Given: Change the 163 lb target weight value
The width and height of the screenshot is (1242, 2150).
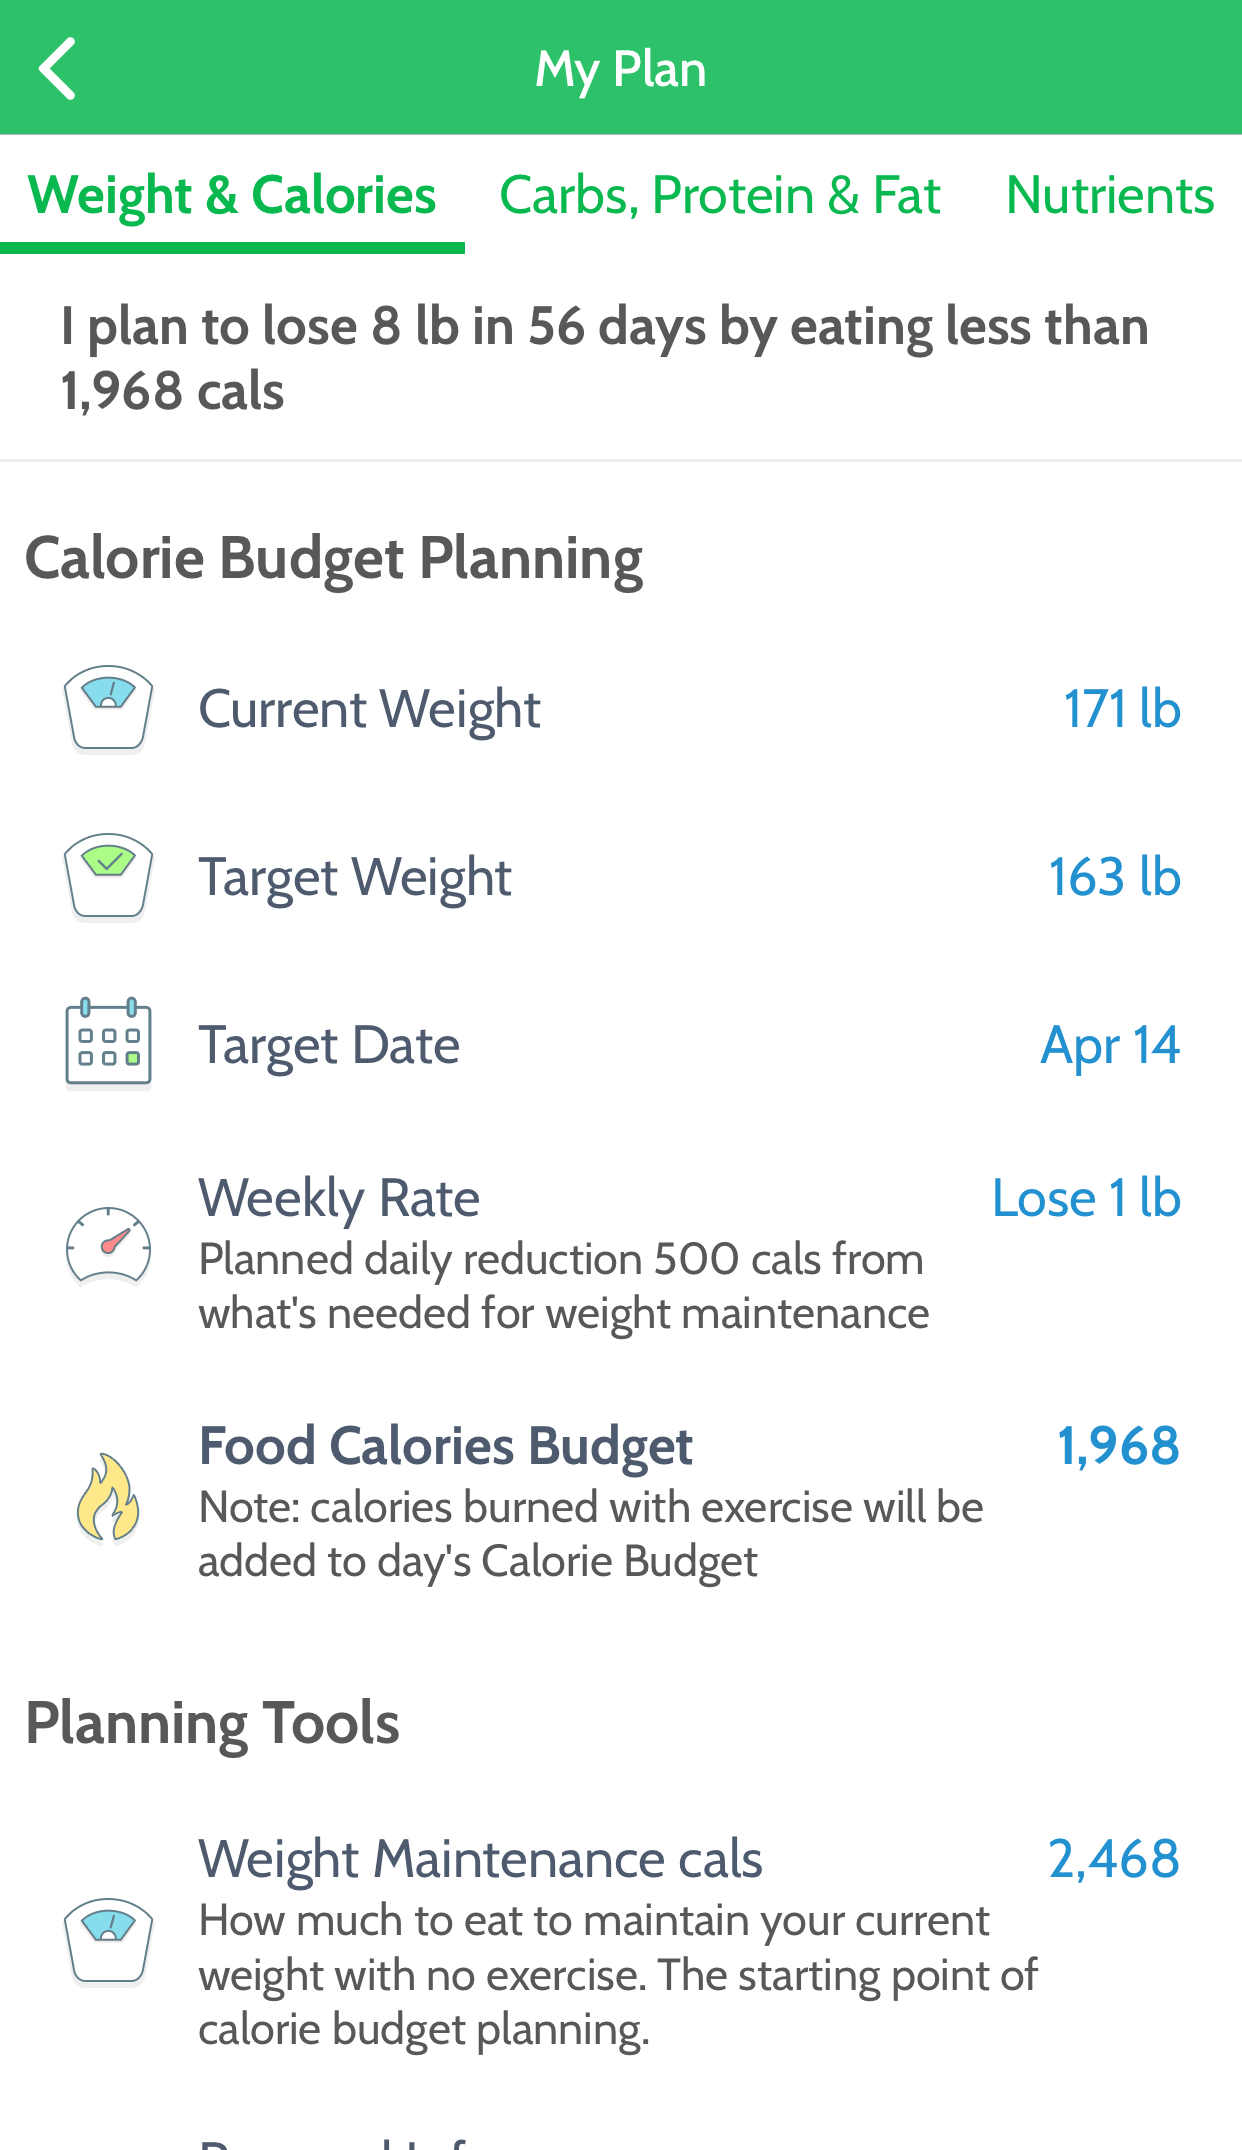Looking at the screenshot, I should tap(1114, 877).
